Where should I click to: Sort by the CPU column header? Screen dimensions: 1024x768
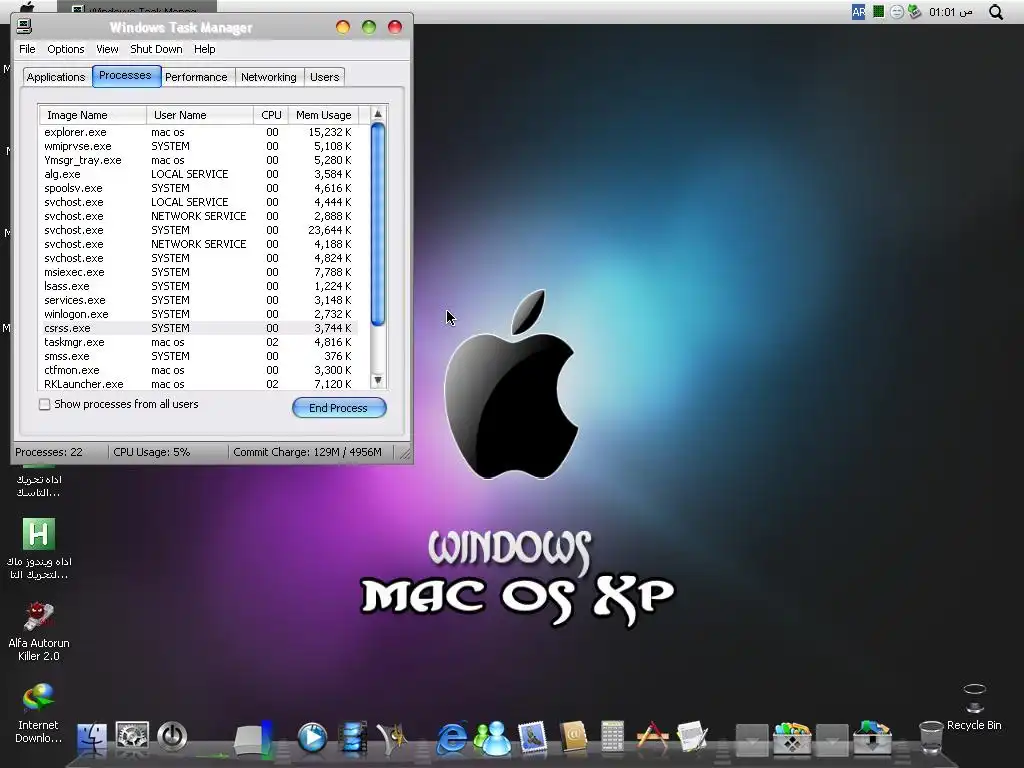(x=271, y=115)
